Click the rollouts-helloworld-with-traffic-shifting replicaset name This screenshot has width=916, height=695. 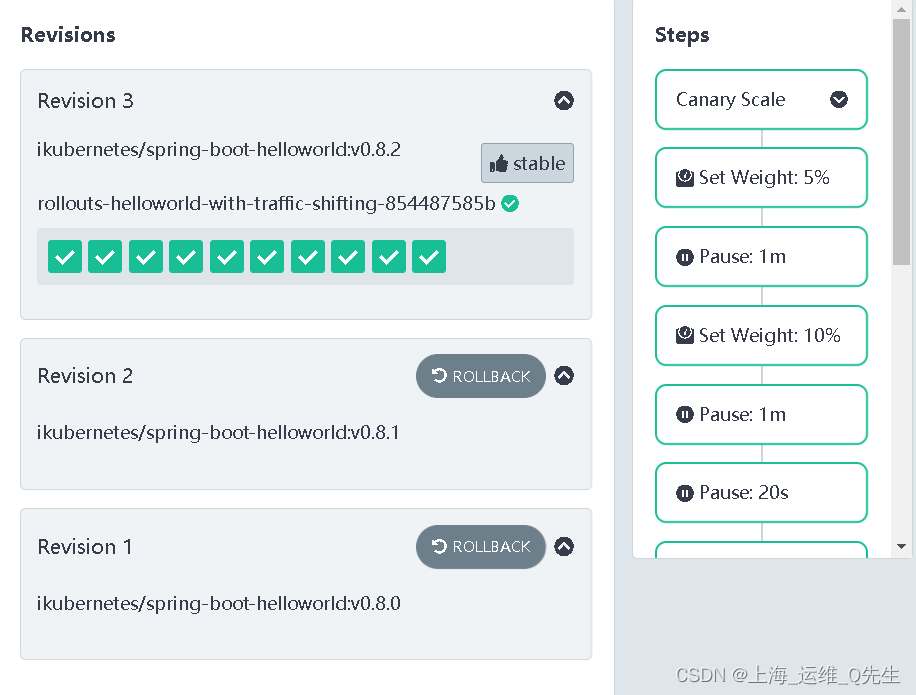pyautogui.click(x=266, y=204)
